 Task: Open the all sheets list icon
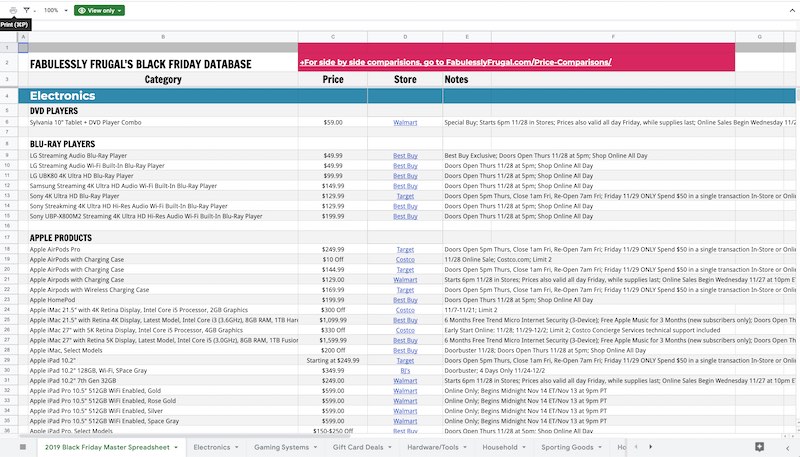point(23,447)
